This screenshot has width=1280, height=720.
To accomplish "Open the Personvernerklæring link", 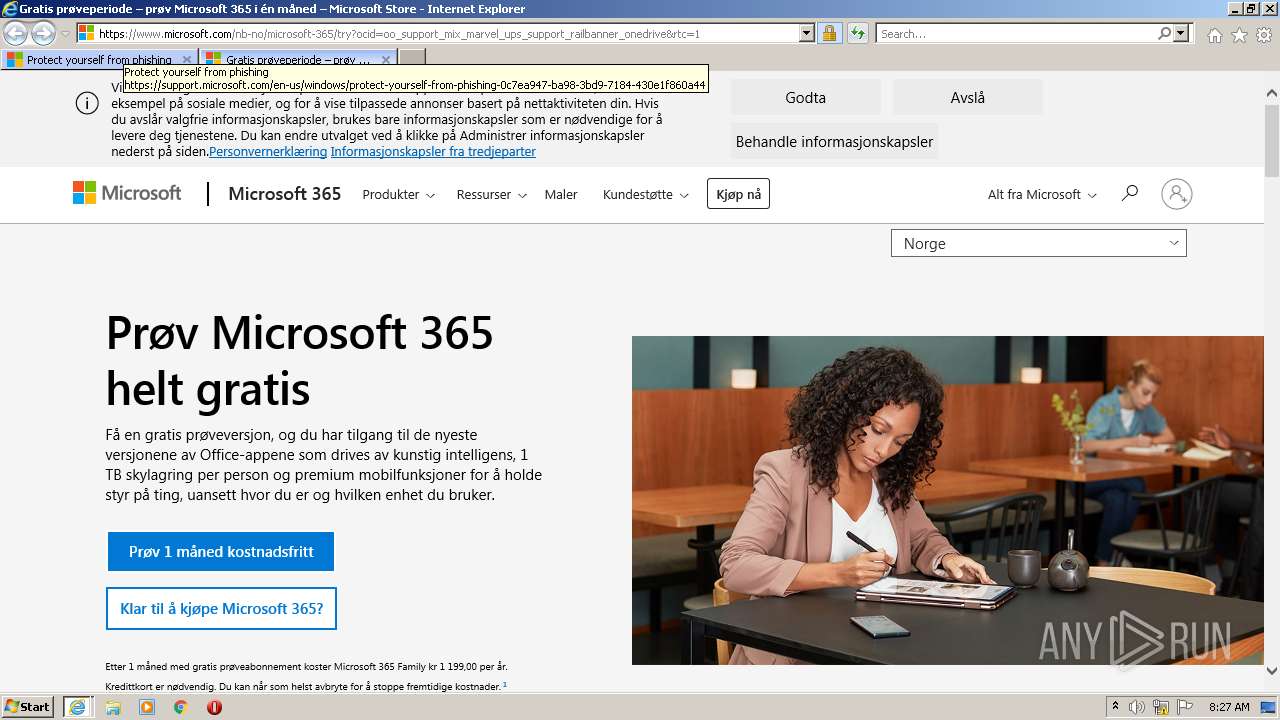I will click(x=268, y=151).
